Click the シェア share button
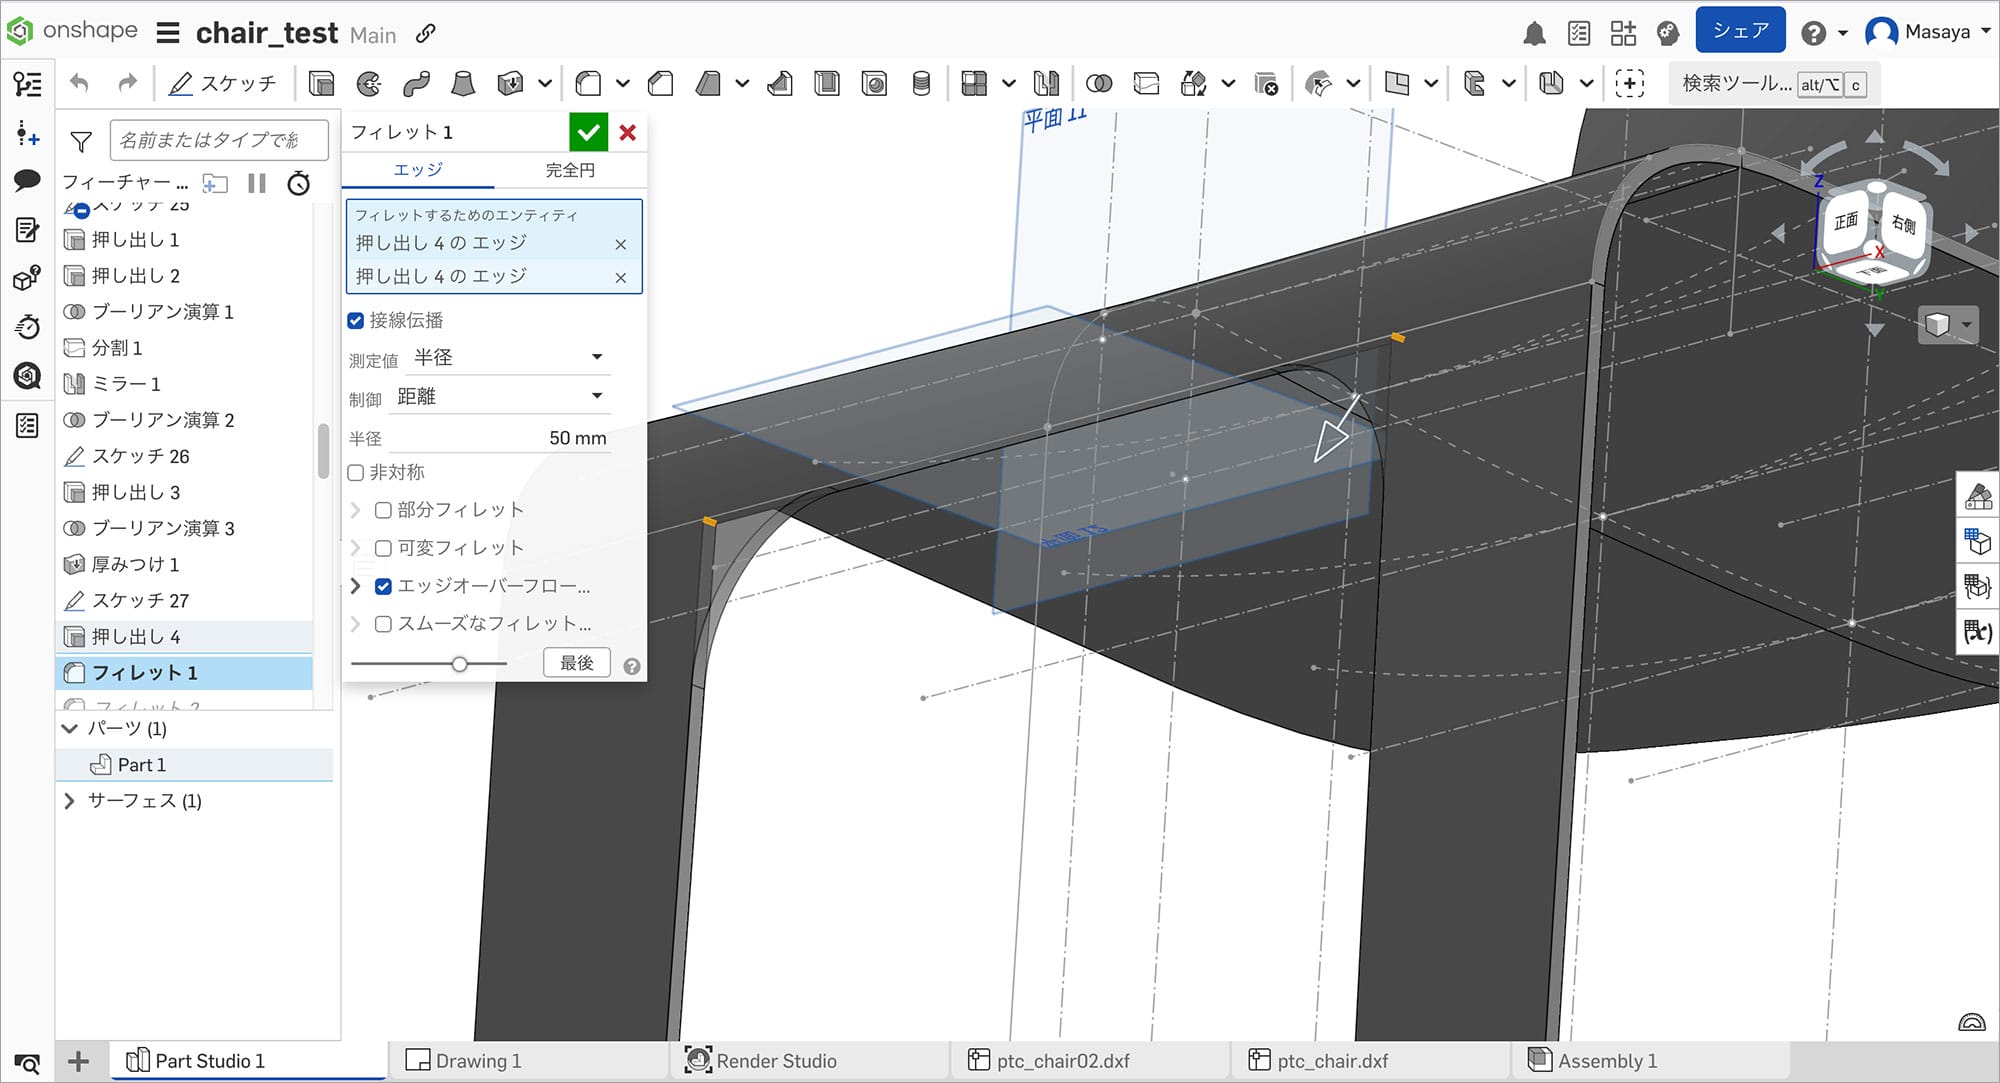The image size is (2000, 1083). tap(1740, 31)
